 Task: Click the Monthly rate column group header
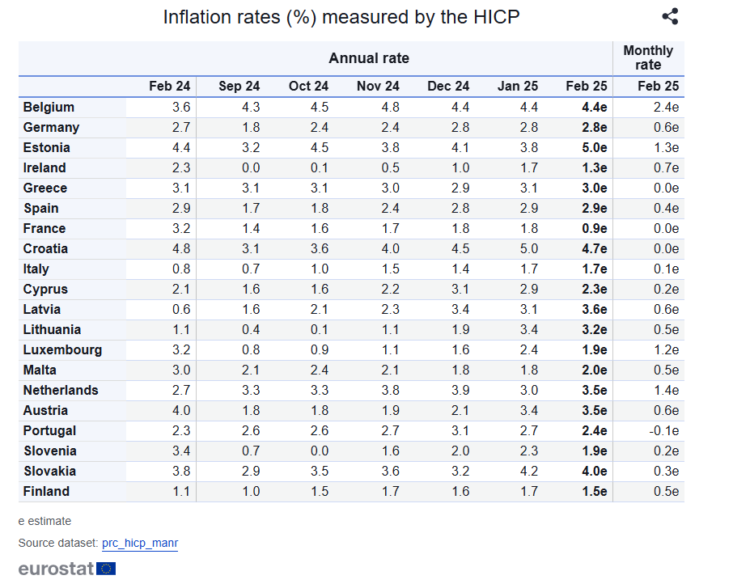(x=648, y=58)
